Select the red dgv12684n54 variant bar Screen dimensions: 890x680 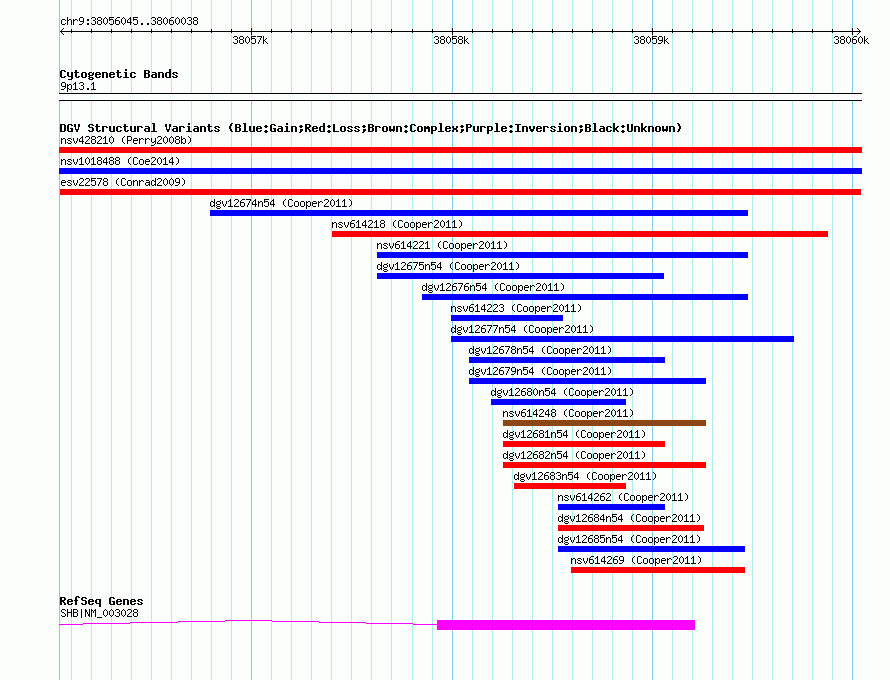631,528
